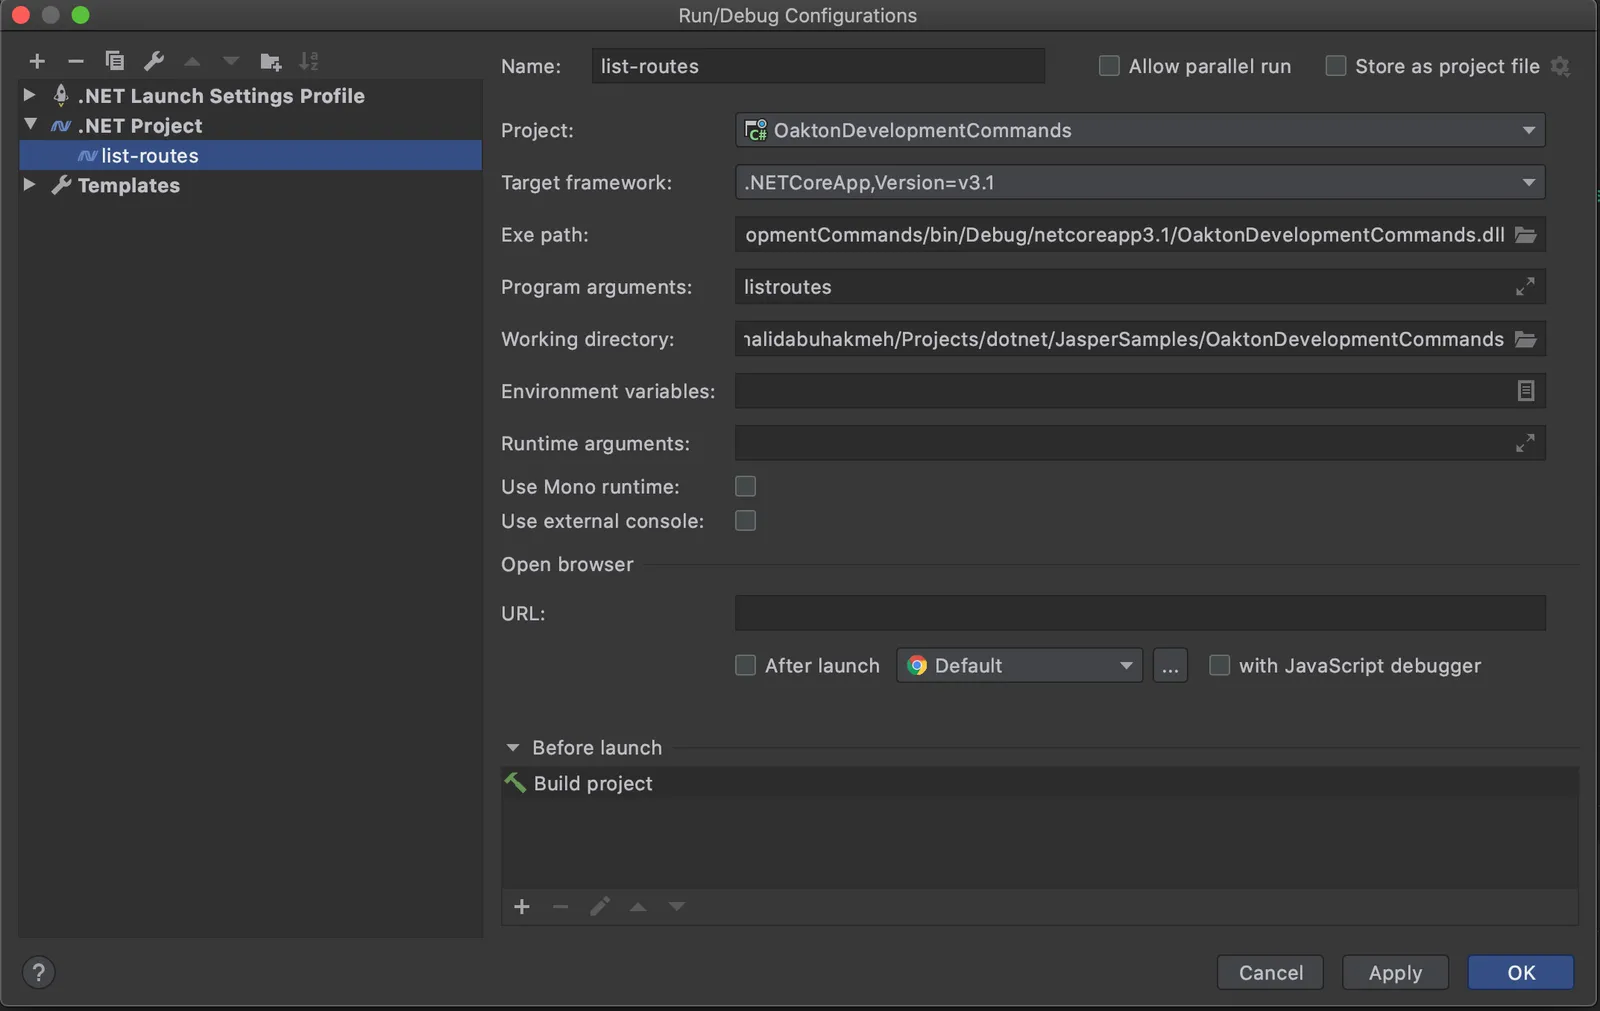Expand Runtime arguments field icon
Screen dimensions: 1600x1011
click(1525, 443)
